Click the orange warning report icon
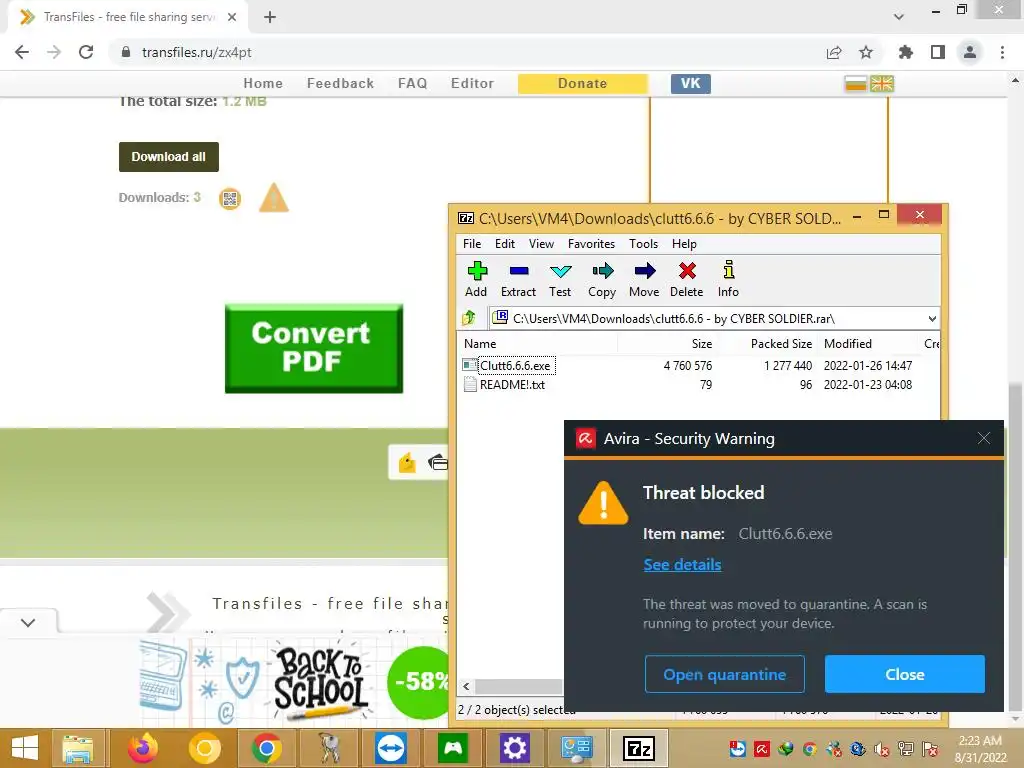Screen dimensions: 1024x768 click(274, 198)
